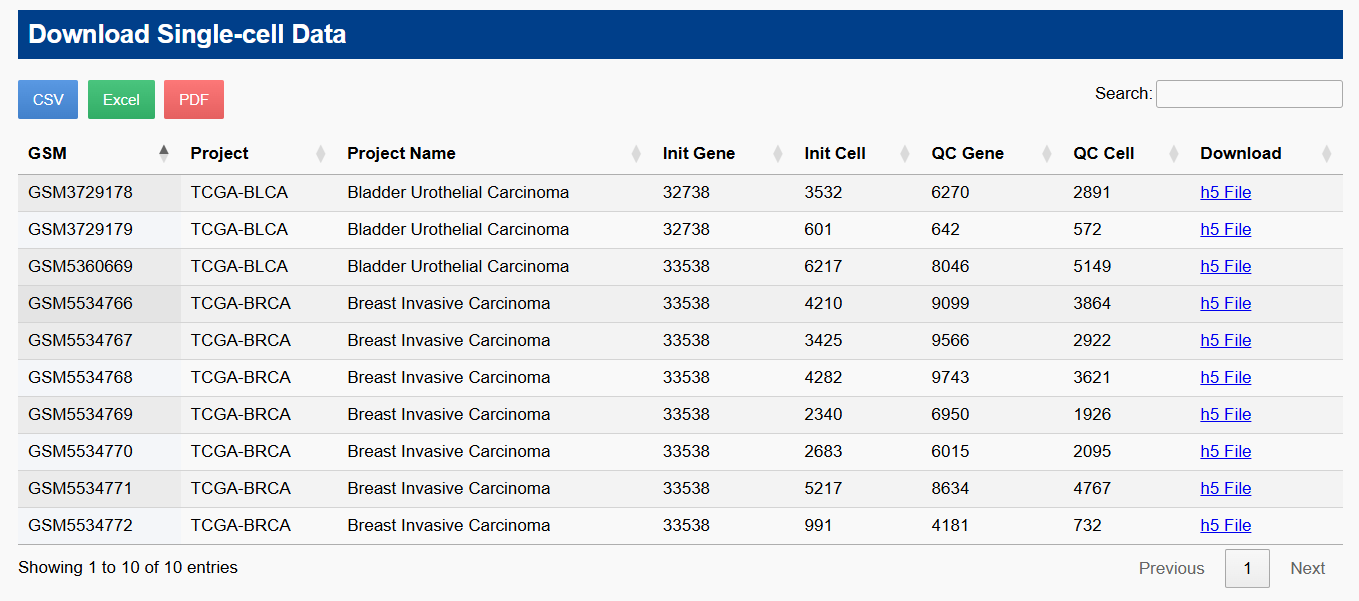Open h5 File link for GSM5360669
The height and width of the screenshot is (601, 1359).
tap(1225, 267)
